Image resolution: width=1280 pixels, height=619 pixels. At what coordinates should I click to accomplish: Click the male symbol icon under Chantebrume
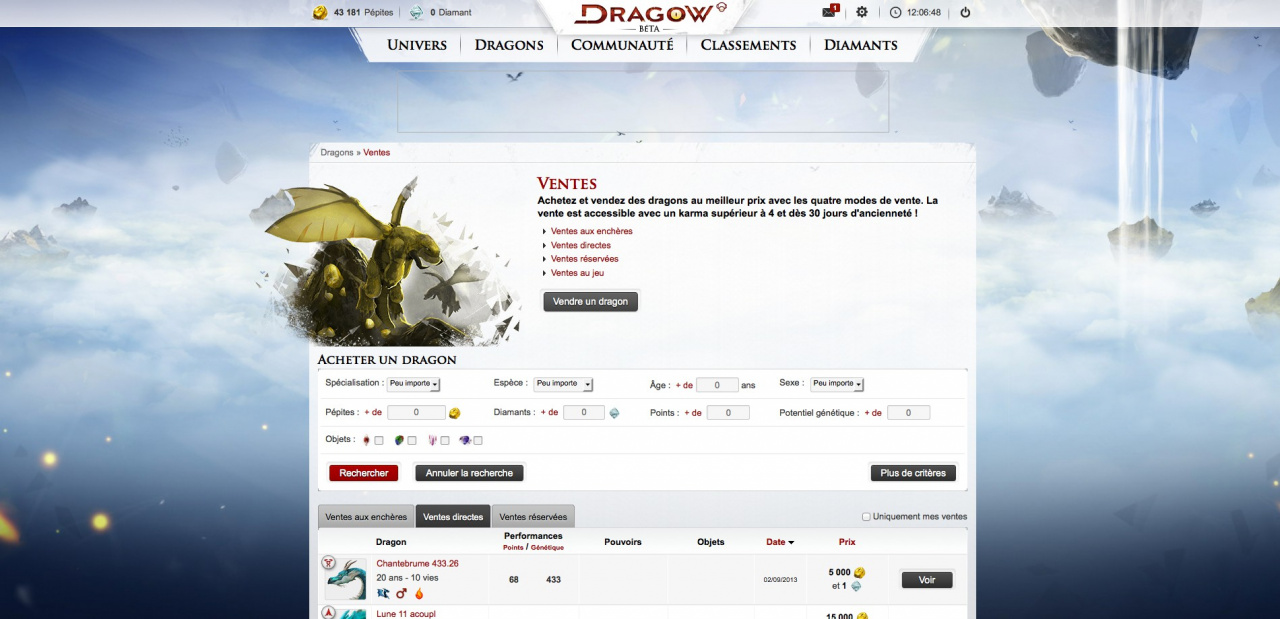[x=401, y=593]
